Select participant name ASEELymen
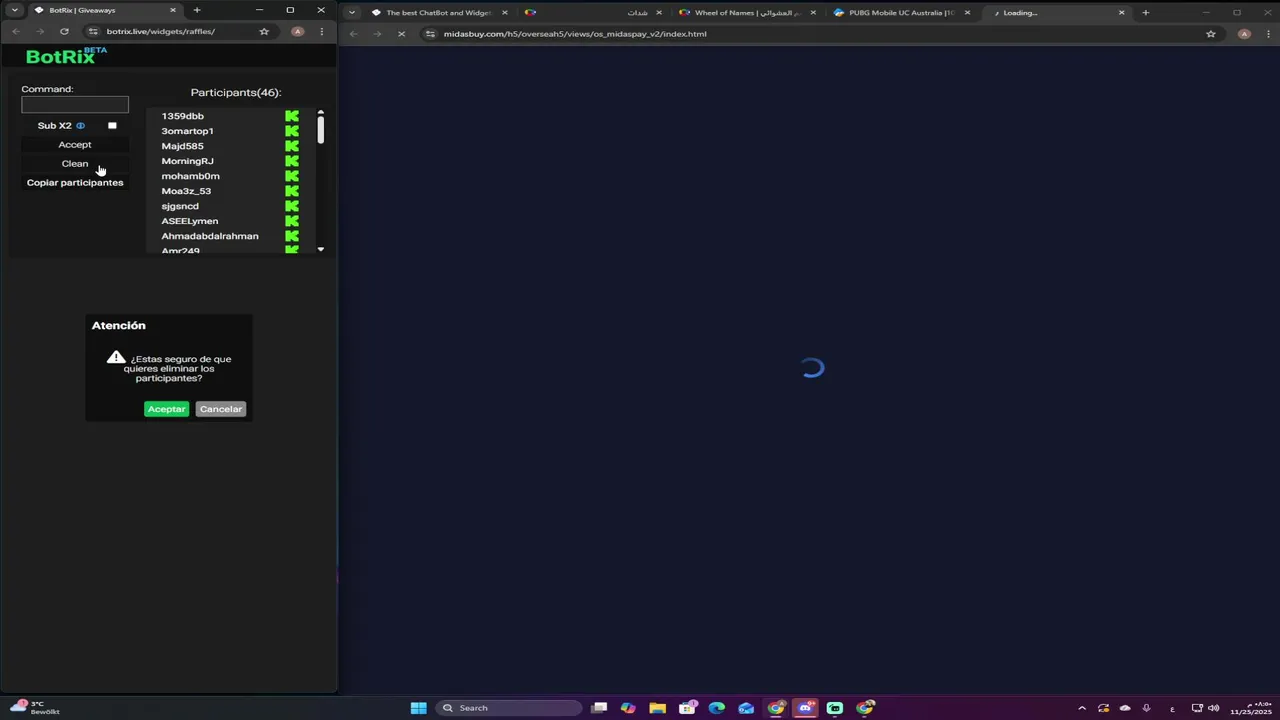The height and width of the screenshot is (720, 1280). point(190,221)
